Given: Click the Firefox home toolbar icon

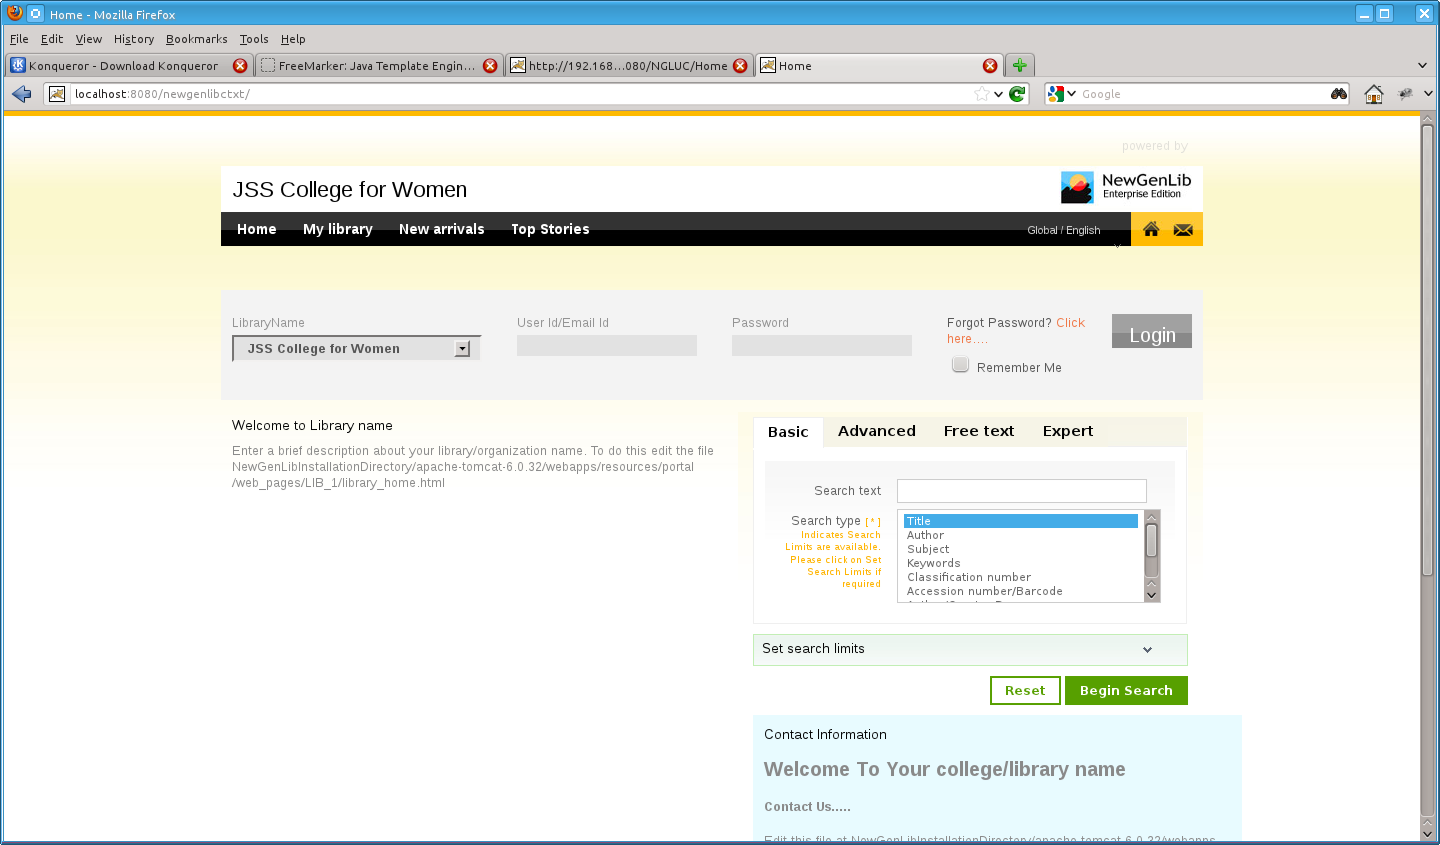Looking at the screenshot, I should [1374, 94].
